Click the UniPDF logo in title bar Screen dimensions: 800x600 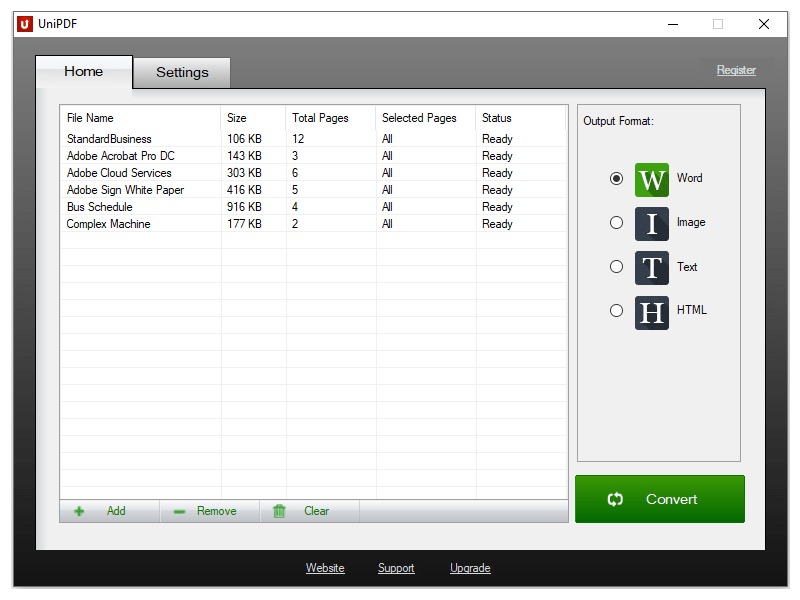[x=24, y=24]
